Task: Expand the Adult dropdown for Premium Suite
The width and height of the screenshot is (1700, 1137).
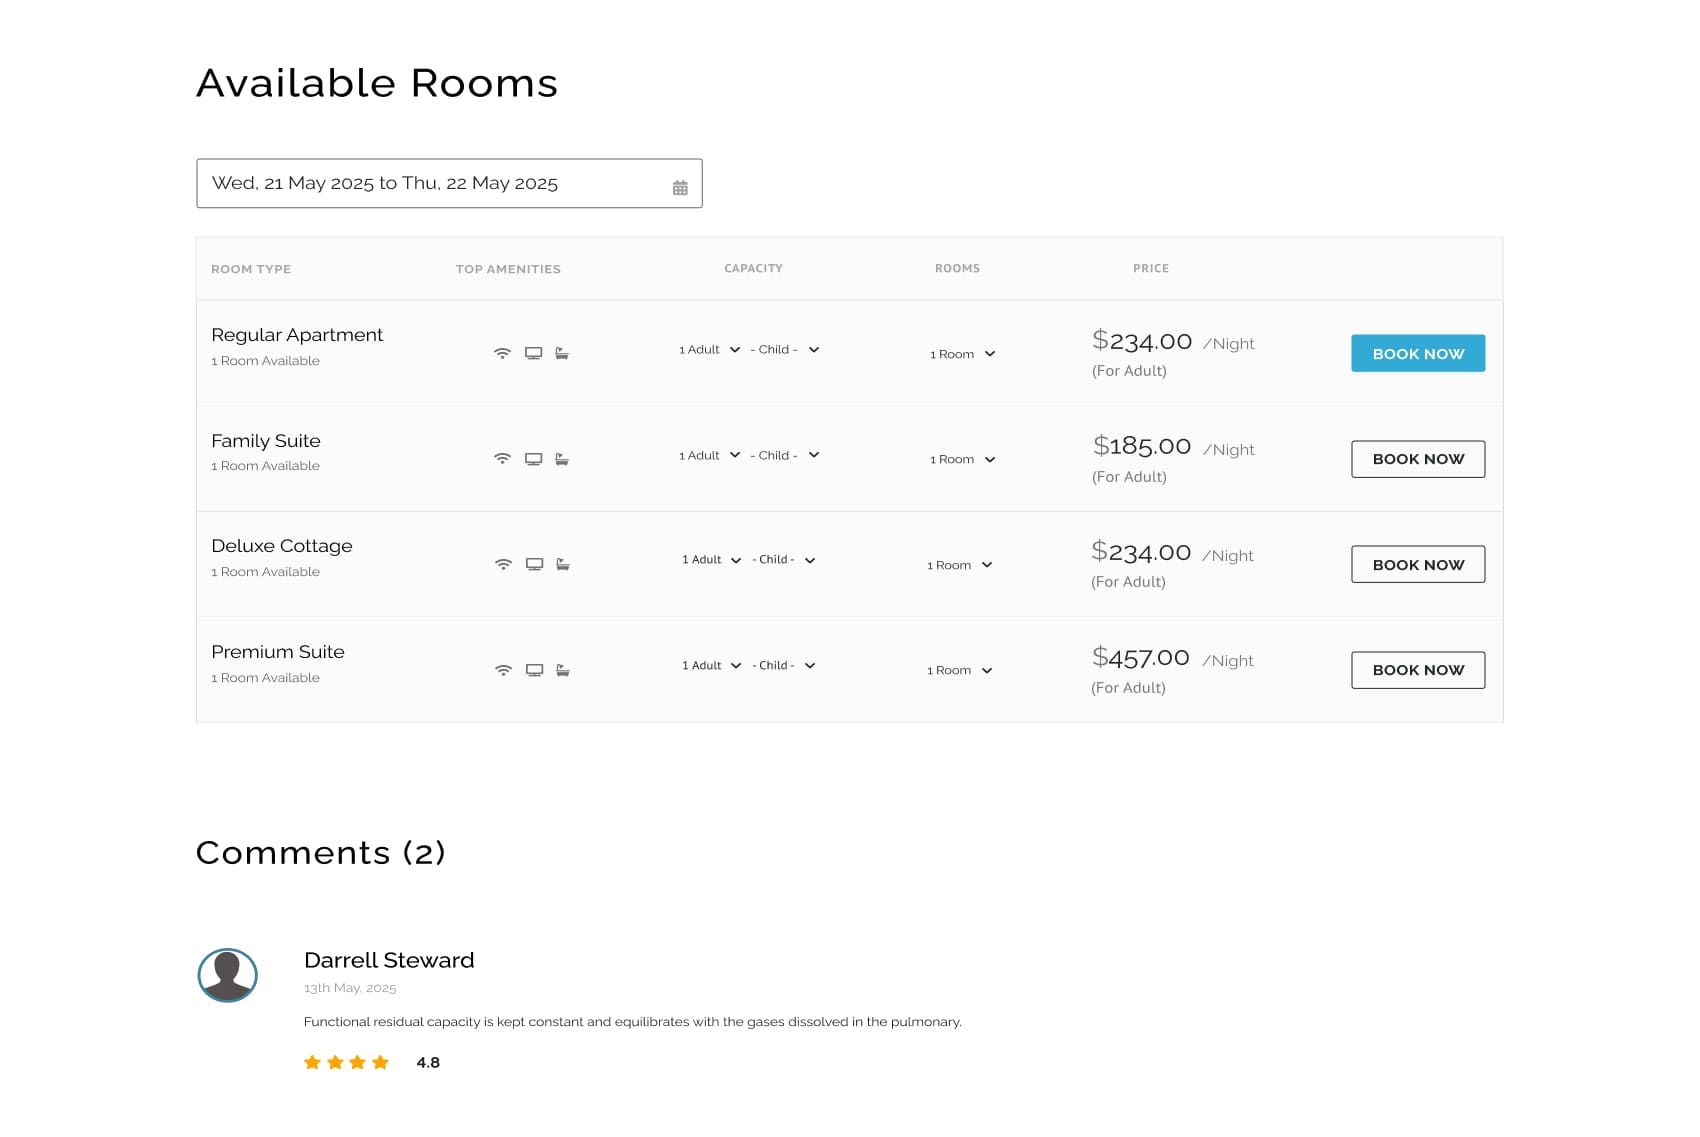Action: 712,666
